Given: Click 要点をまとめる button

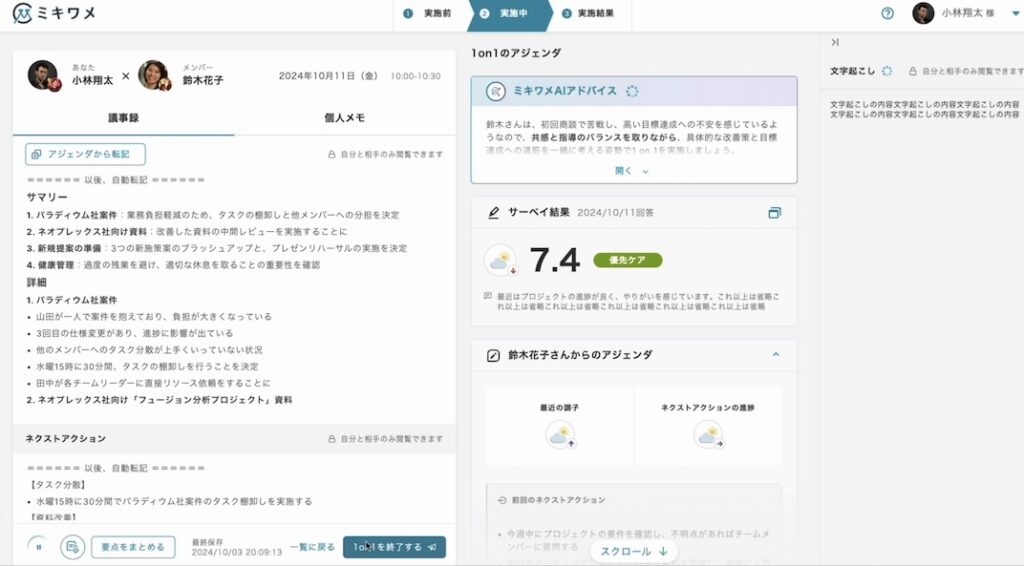Looking at the screenshot, I should point(133,547).
